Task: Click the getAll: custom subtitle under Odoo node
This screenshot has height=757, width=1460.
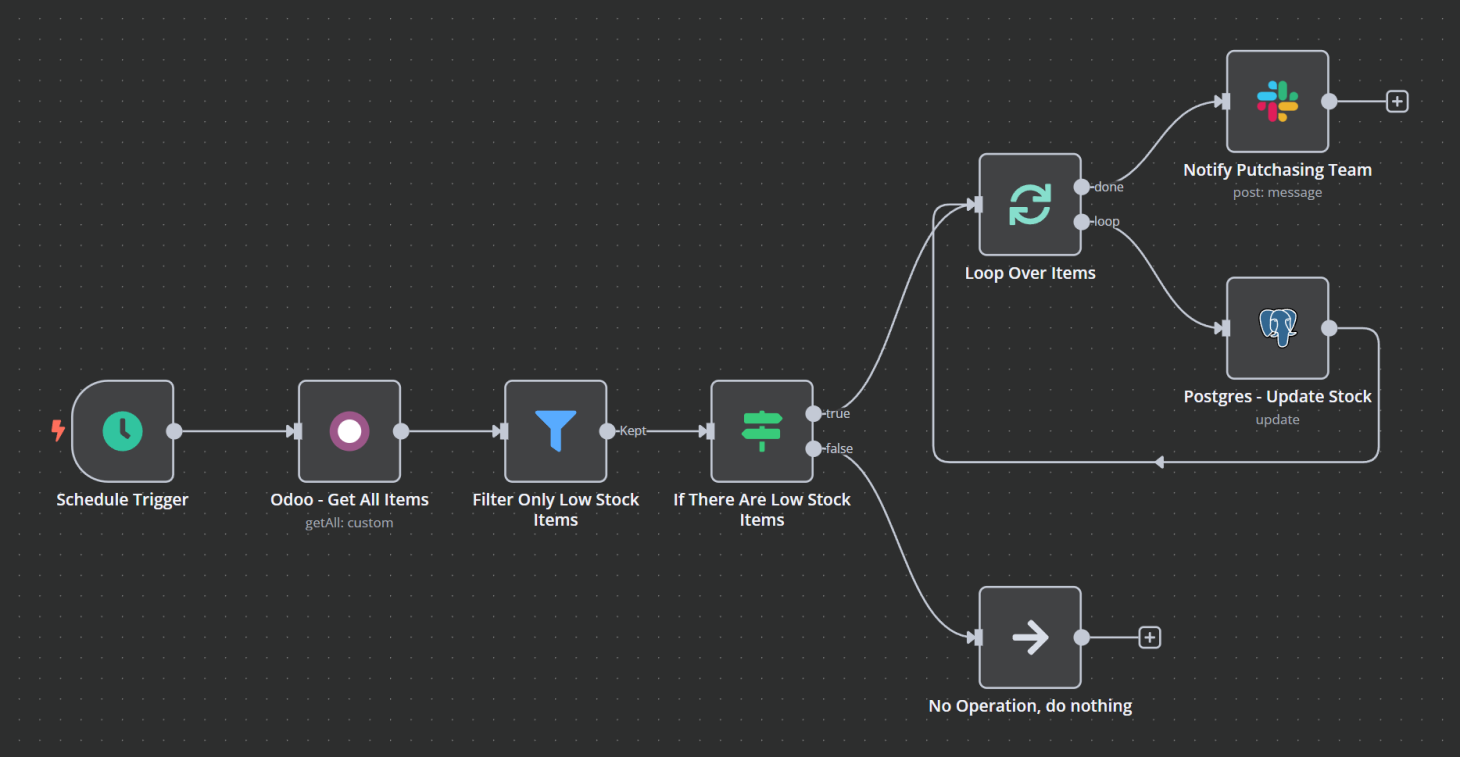Action: [x=349, y=521]
